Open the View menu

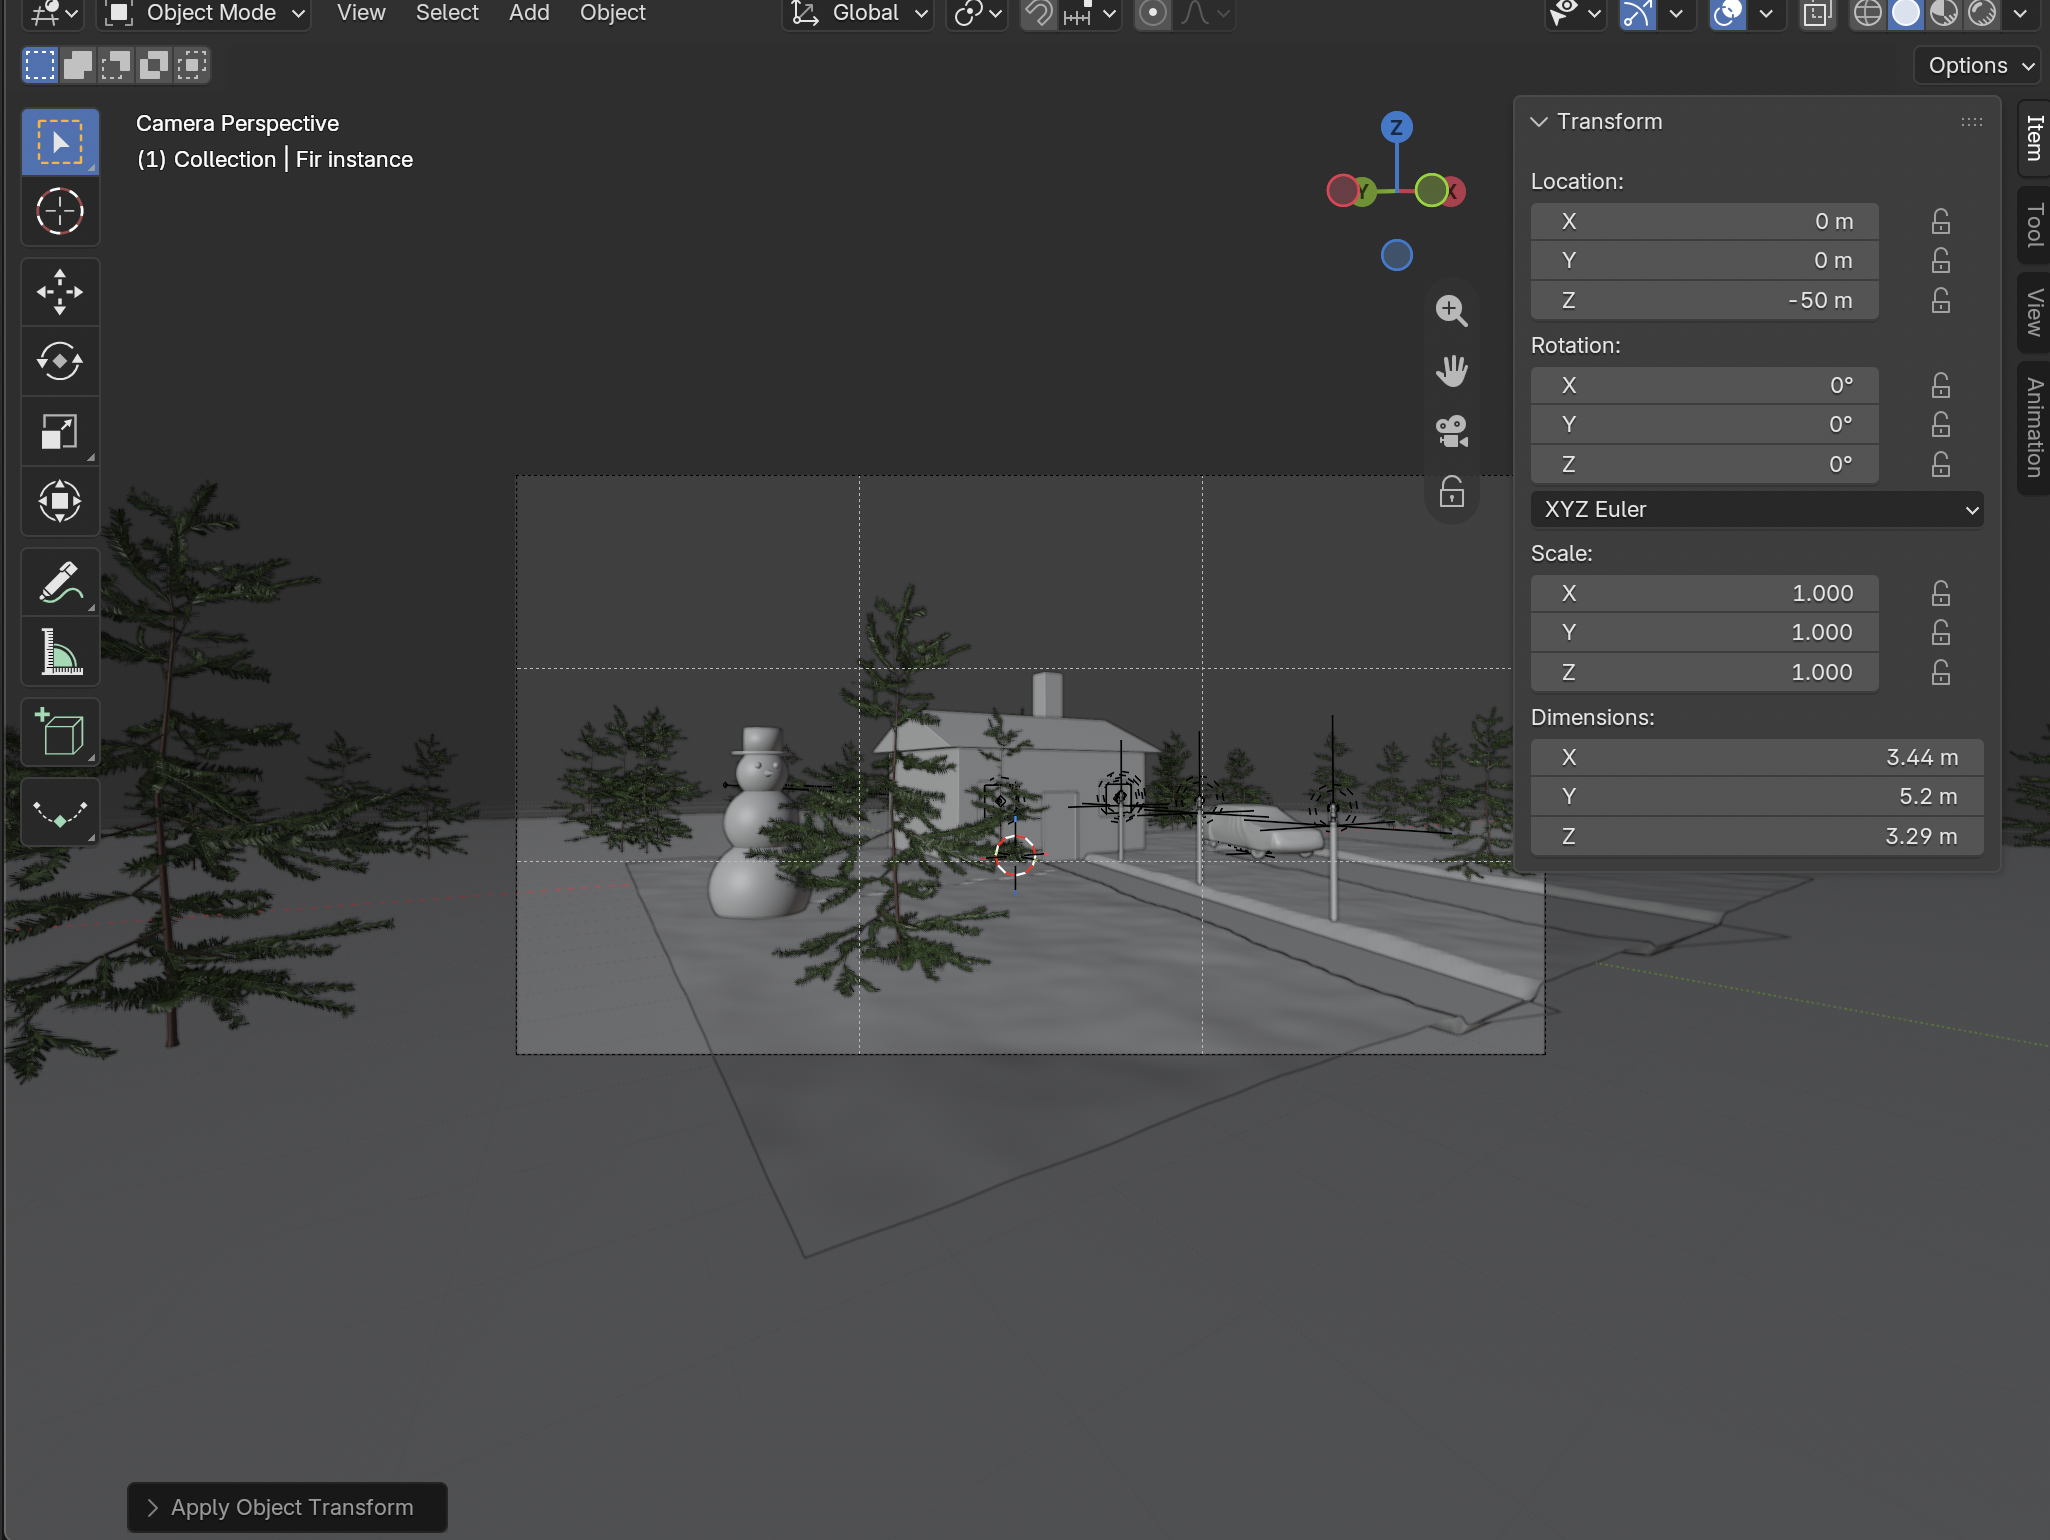[361, 13]
